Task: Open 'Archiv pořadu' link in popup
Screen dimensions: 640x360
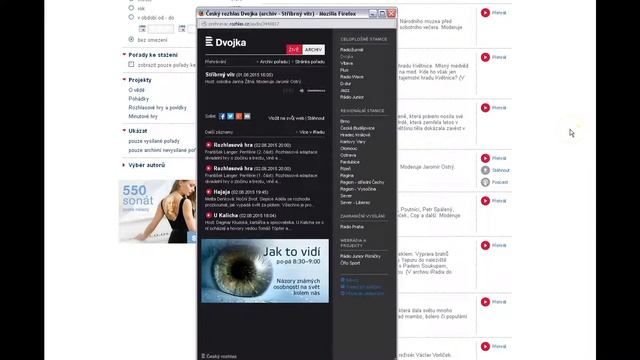Action: (x=275, y=62)
